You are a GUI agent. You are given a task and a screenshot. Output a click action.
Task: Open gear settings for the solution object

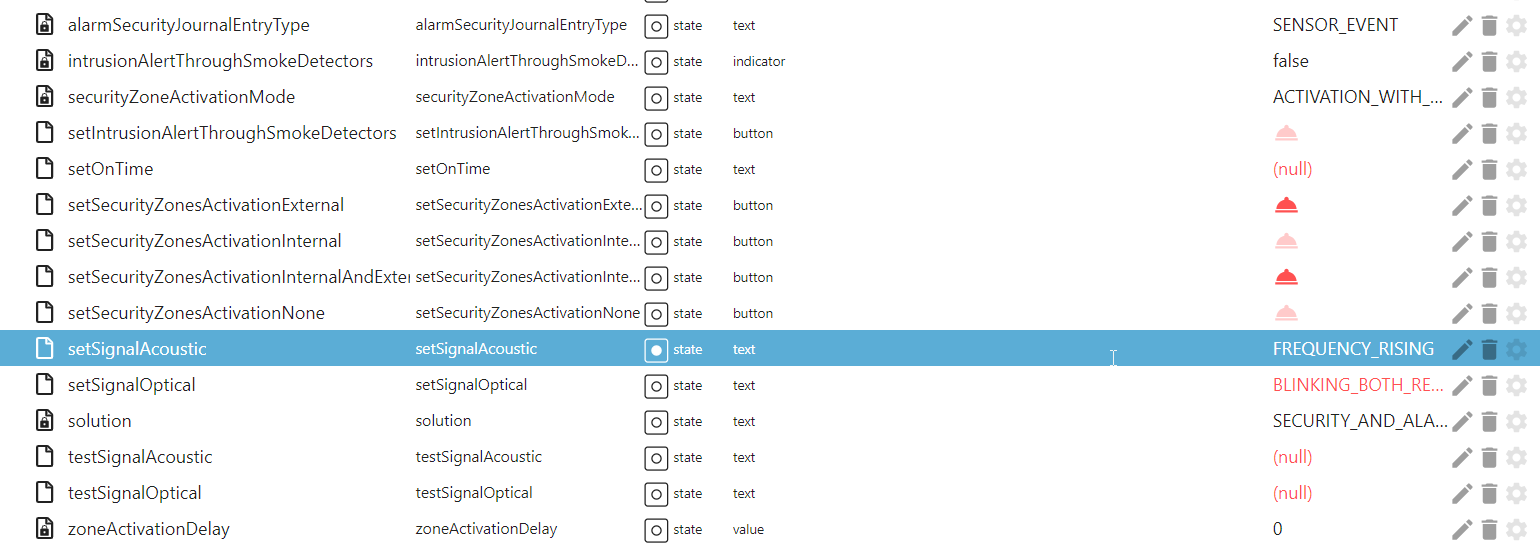pyautogui.click(x=1516, y=421)
